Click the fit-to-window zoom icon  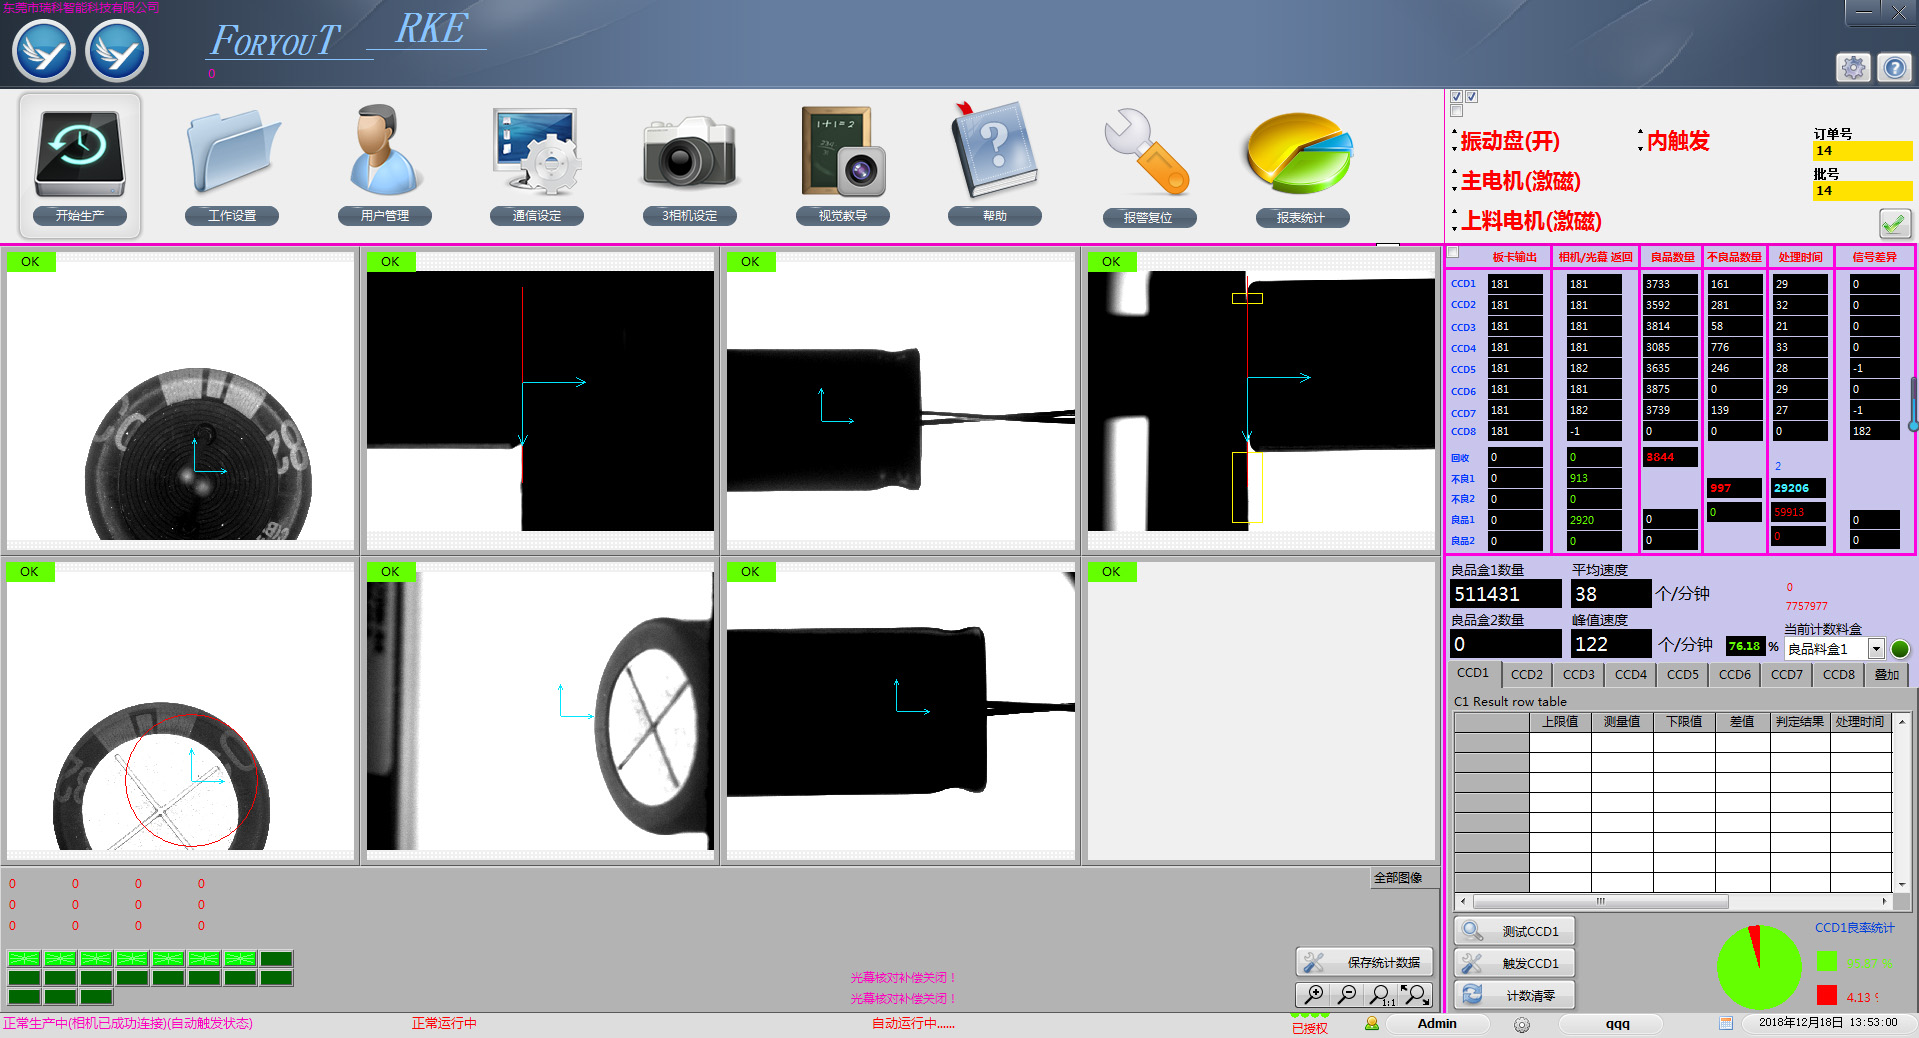click(1415, 994)
